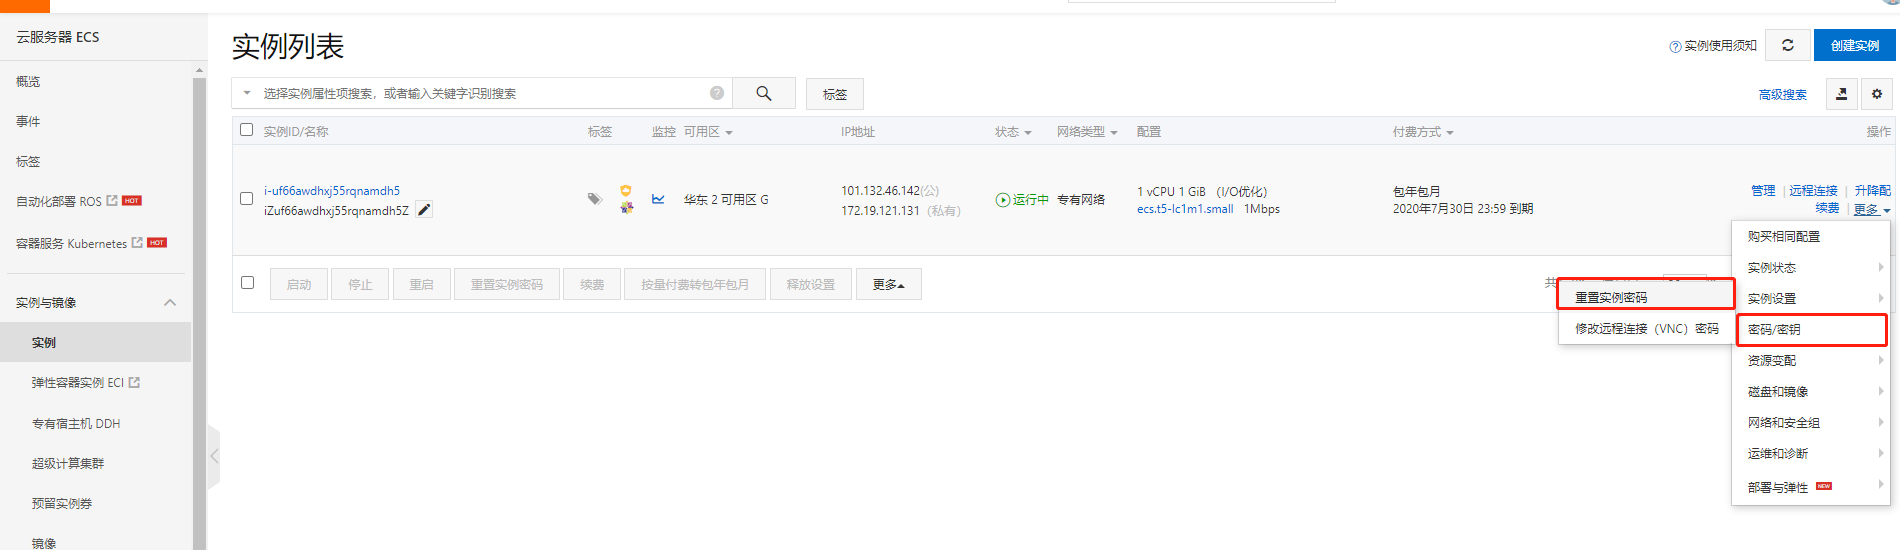This screenshot has height=550, width=1900.
Task: Open 概览 in the sidebar
Action: (28, 82)
